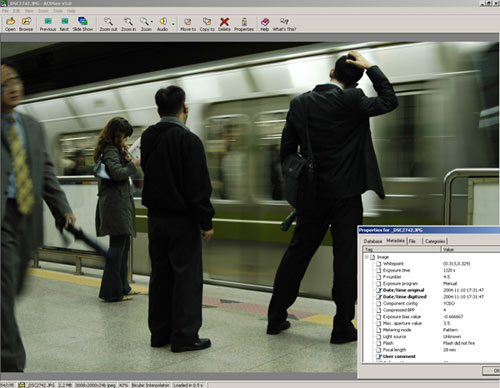Delete the image with the red X

point(224,24)
